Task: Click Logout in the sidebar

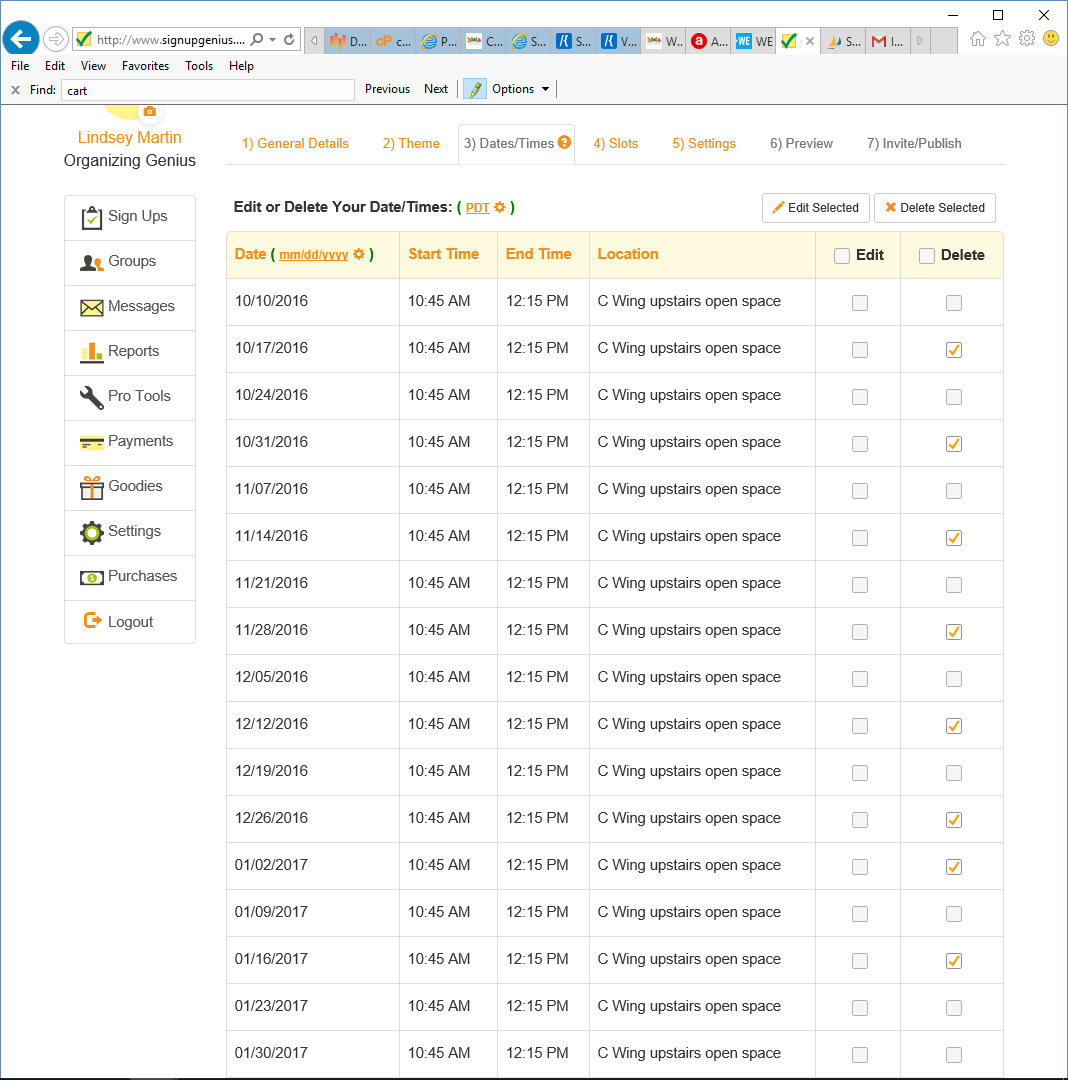Action: pyautogui.click(x=130, y=622)
